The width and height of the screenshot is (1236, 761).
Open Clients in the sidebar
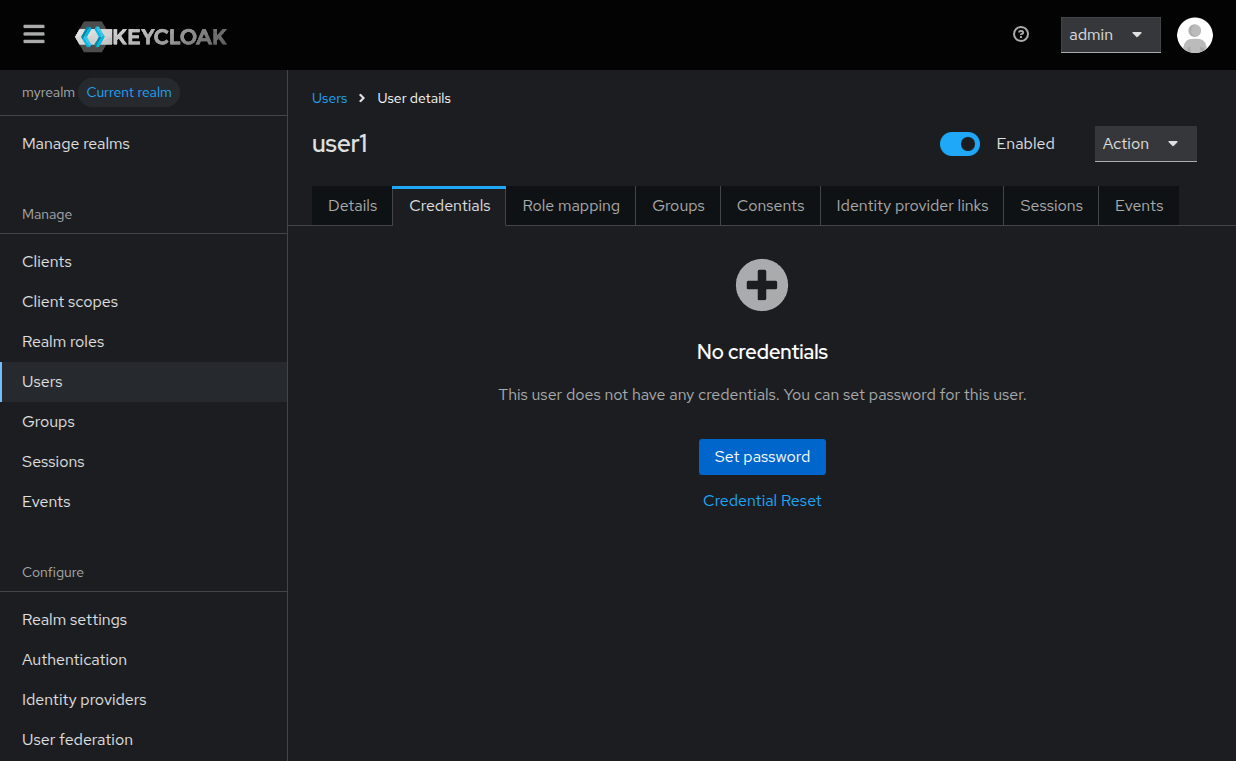[x=143, y=262]
